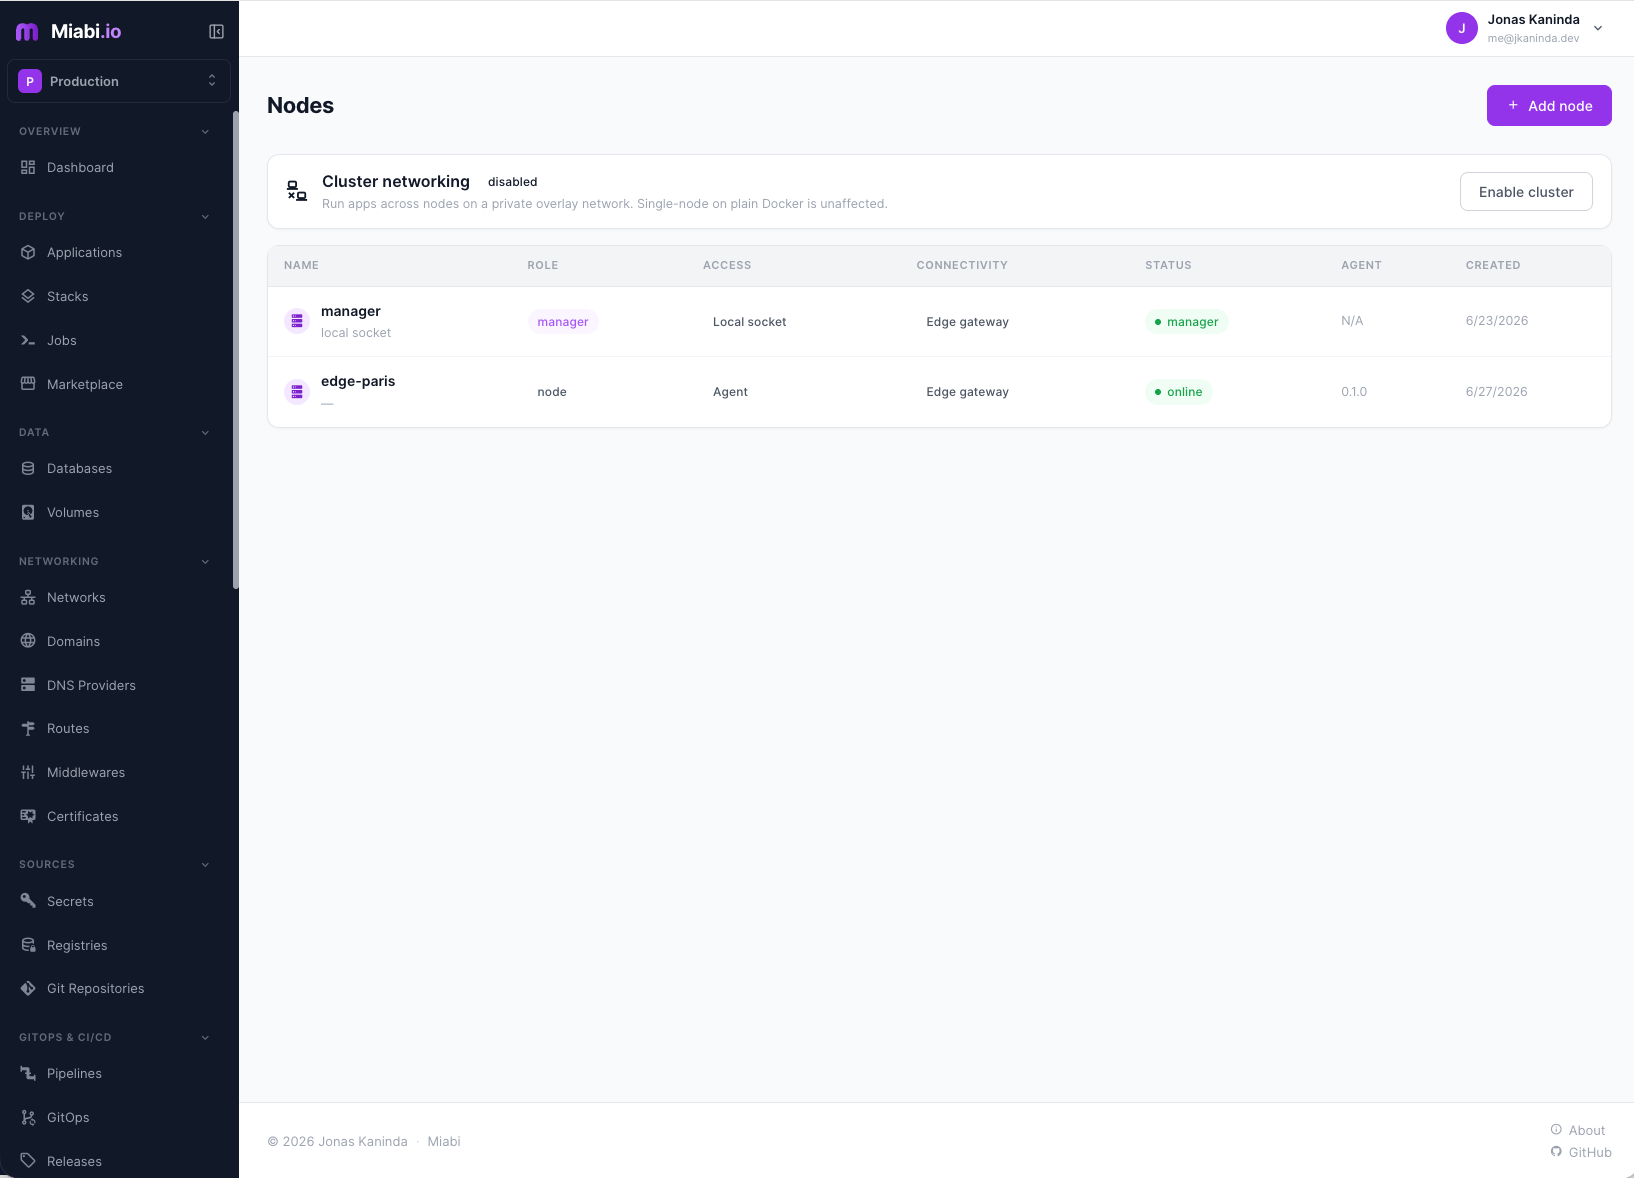
Task: Click the 6/27/2026 created date
Action: coord(1497,392)
